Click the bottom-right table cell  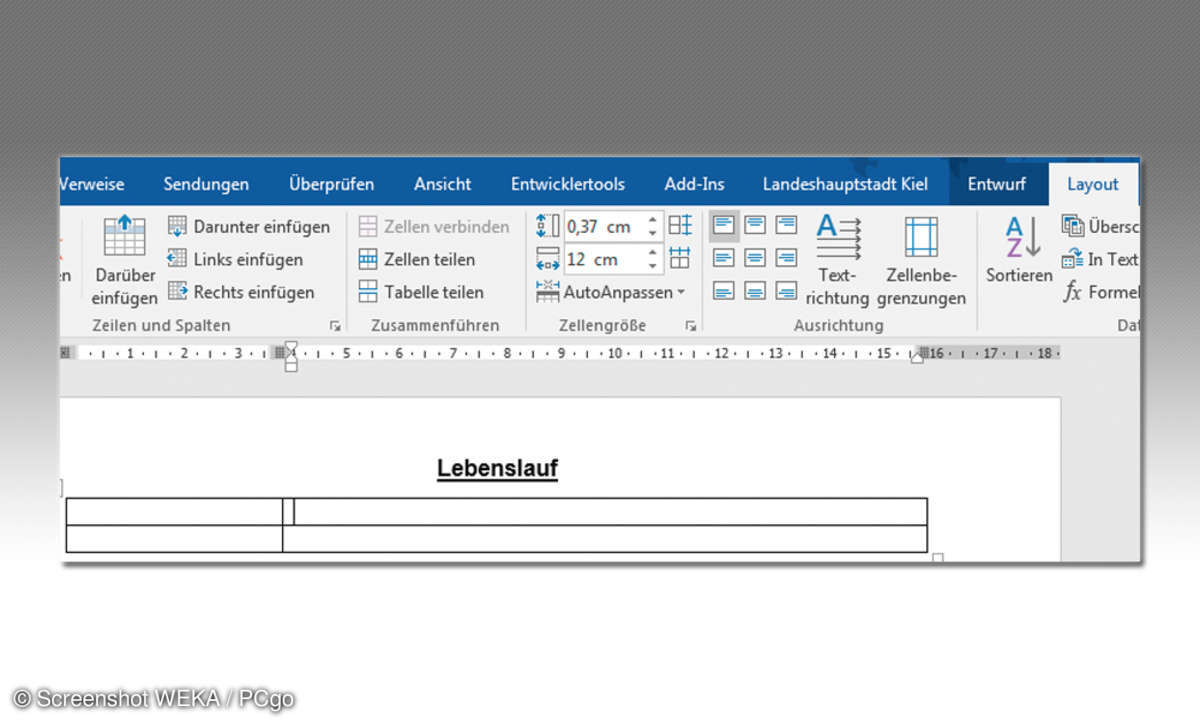pyautogui.click(x=605, y=538)
